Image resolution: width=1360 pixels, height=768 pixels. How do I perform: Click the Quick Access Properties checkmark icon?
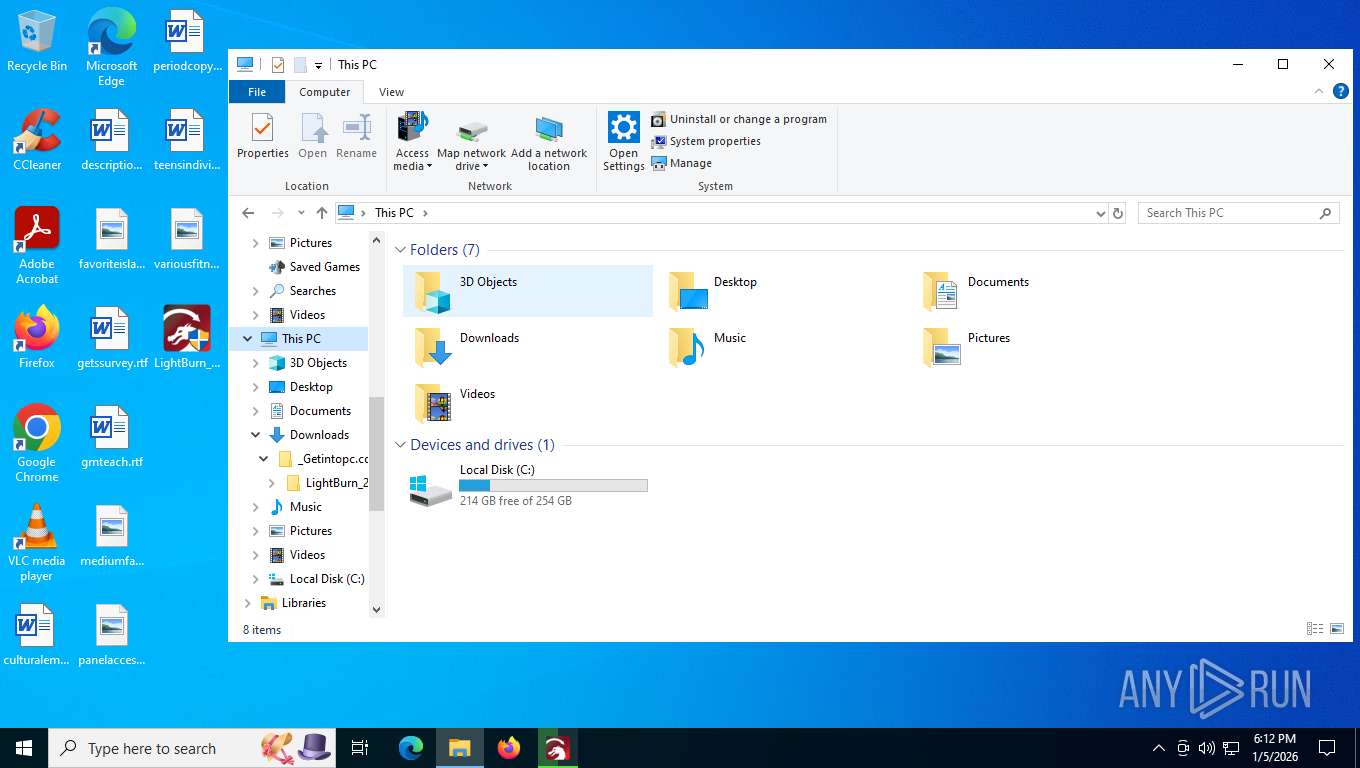pos(278,65)
